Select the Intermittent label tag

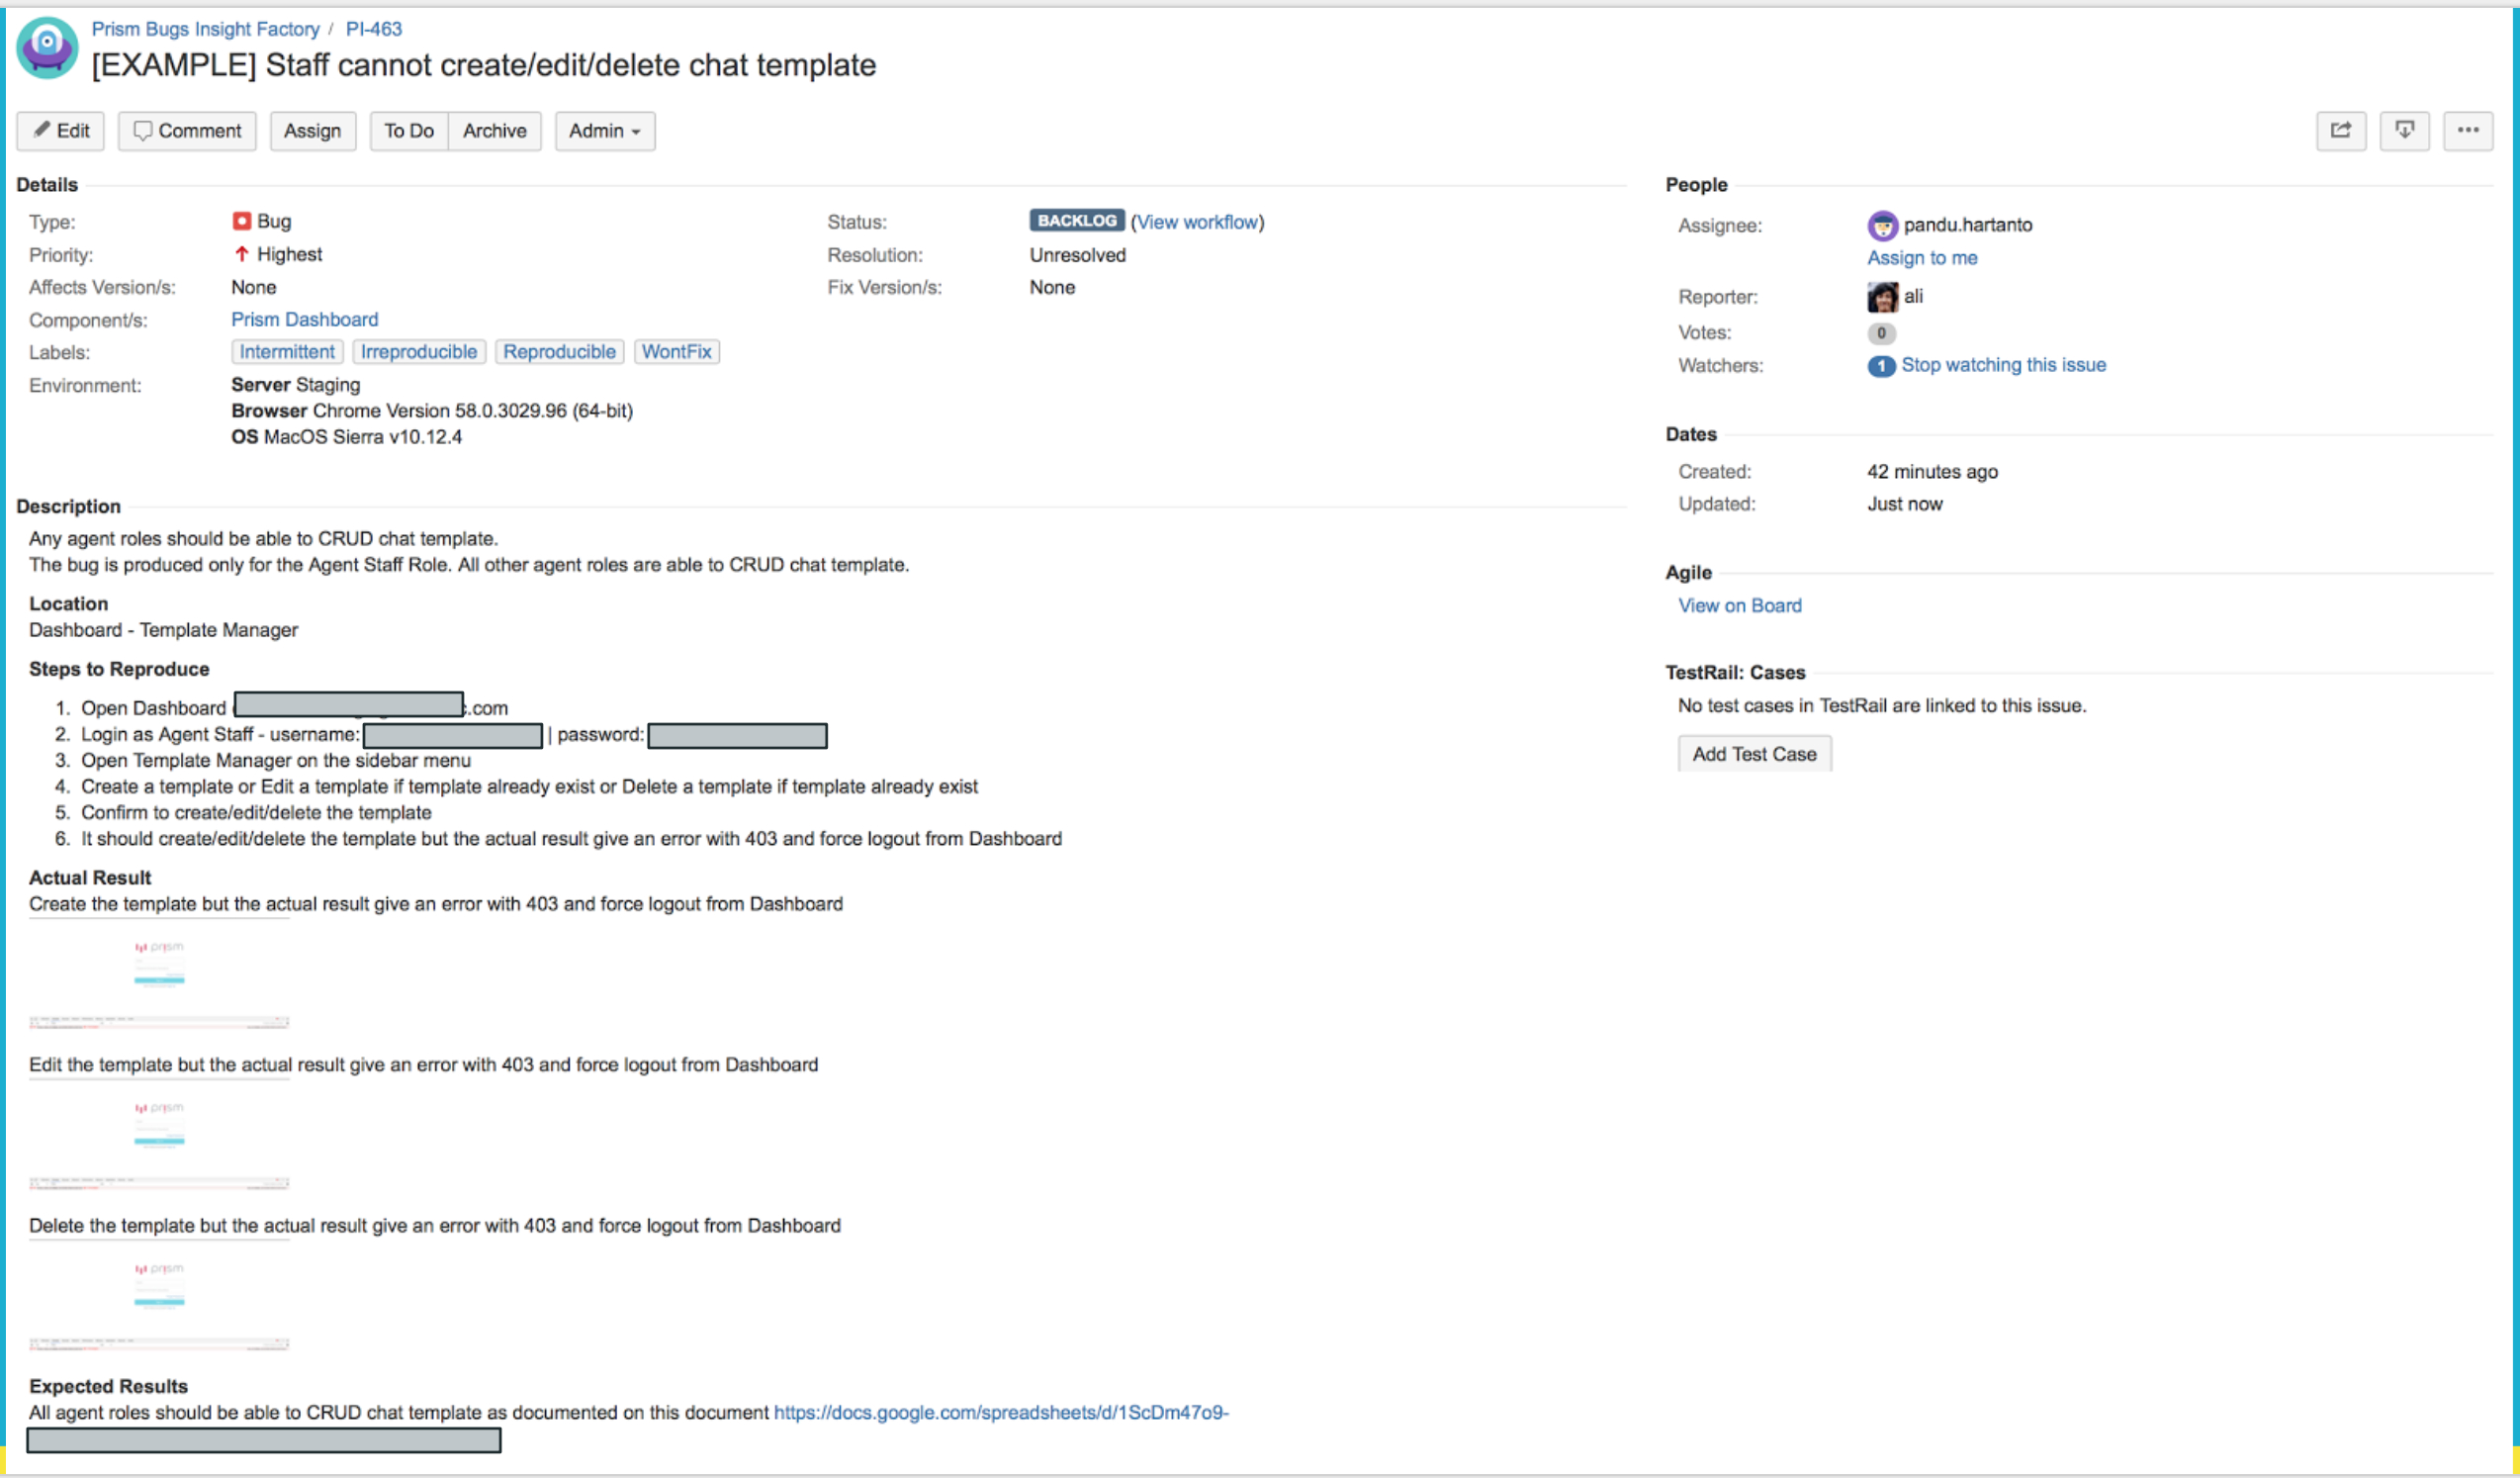pos(287,350)
